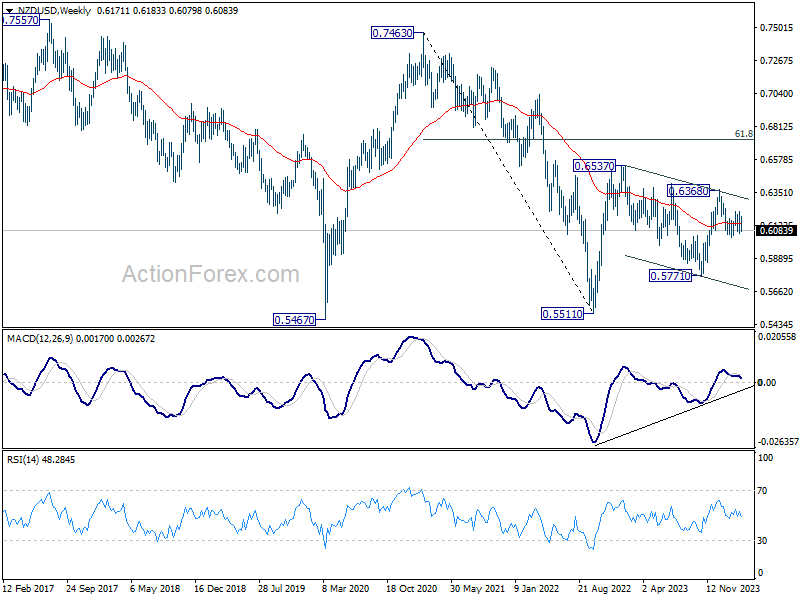The image size is (800, 600).
Task: Click the 12 Feb 2017 date label
Action: pos(29,589)
